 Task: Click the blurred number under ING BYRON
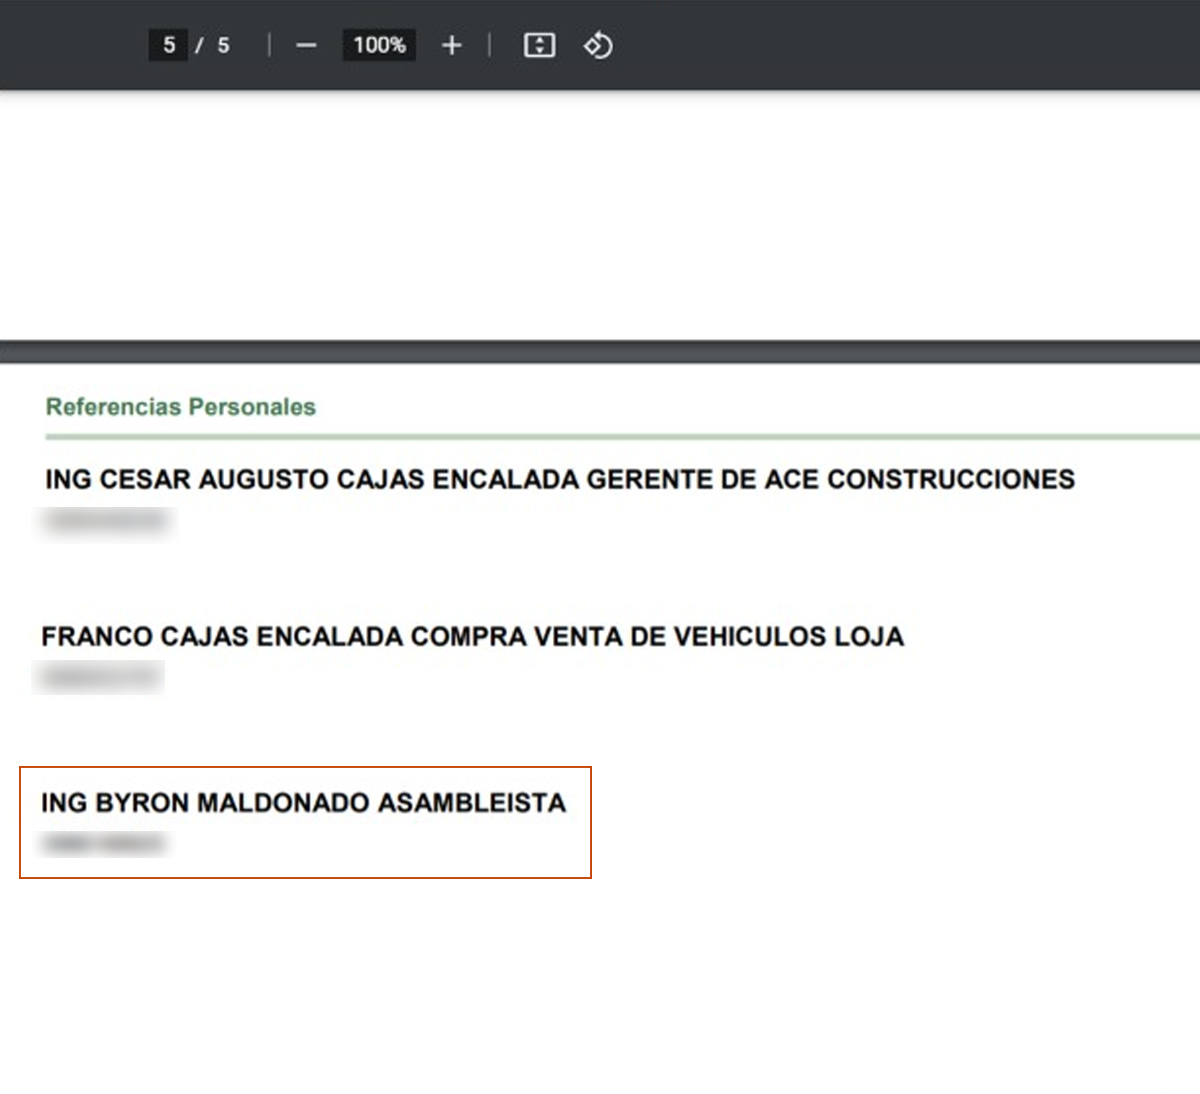click(x=103, y=844)
